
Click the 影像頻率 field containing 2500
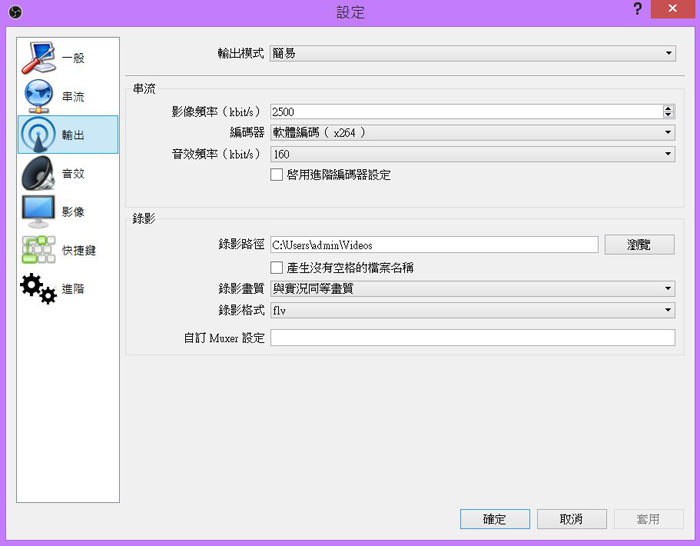[467, 112]
